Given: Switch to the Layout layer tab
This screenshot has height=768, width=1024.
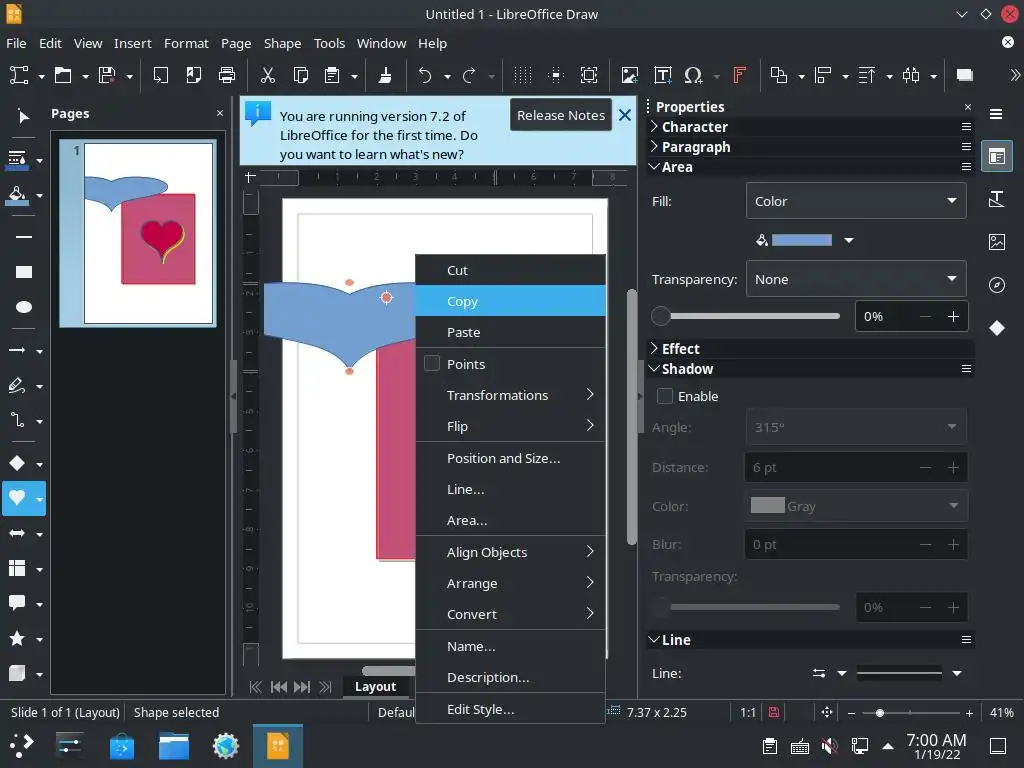Looking at the screenshot, I should (376, 686).
